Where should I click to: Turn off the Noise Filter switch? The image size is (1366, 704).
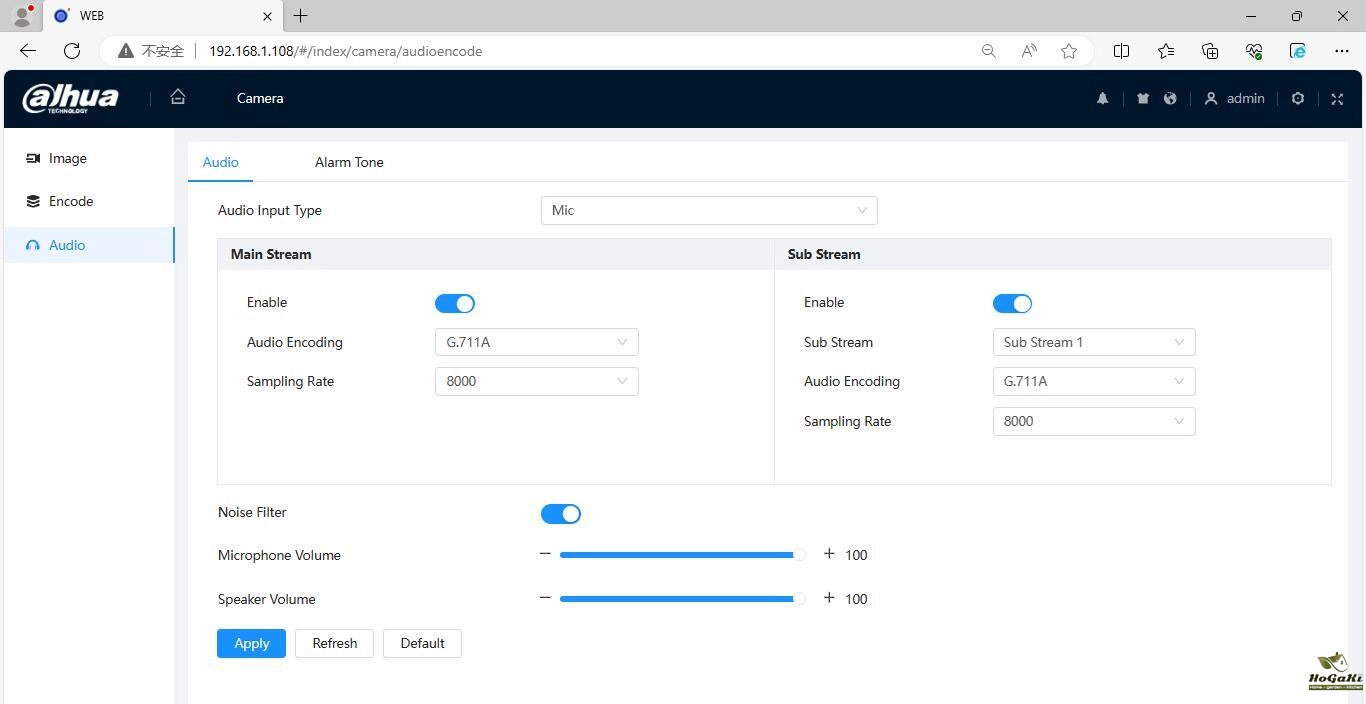560,513
